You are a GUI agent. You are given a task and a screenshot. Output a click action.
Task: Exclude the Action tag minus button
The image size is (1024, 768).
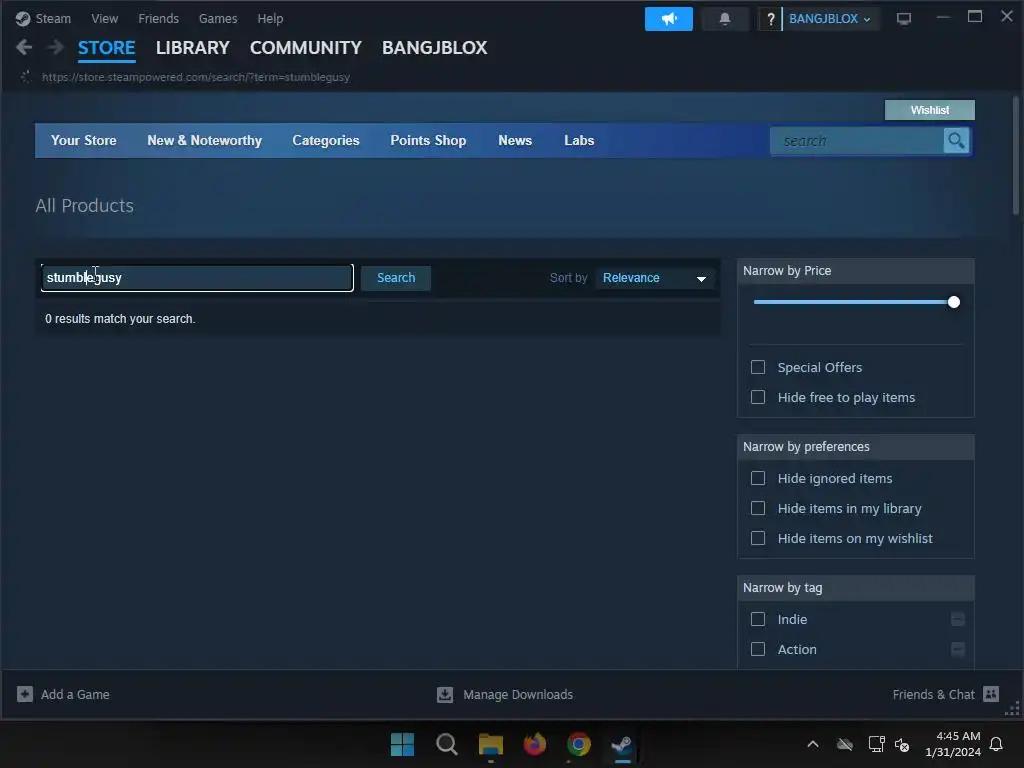957,649
